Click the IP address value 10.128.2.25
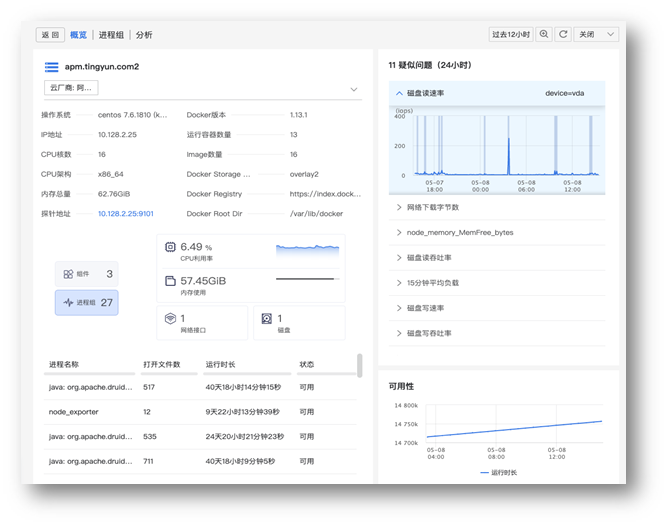Image resolution: width=668 pixels, height=526 pixels. click(117, 135)
